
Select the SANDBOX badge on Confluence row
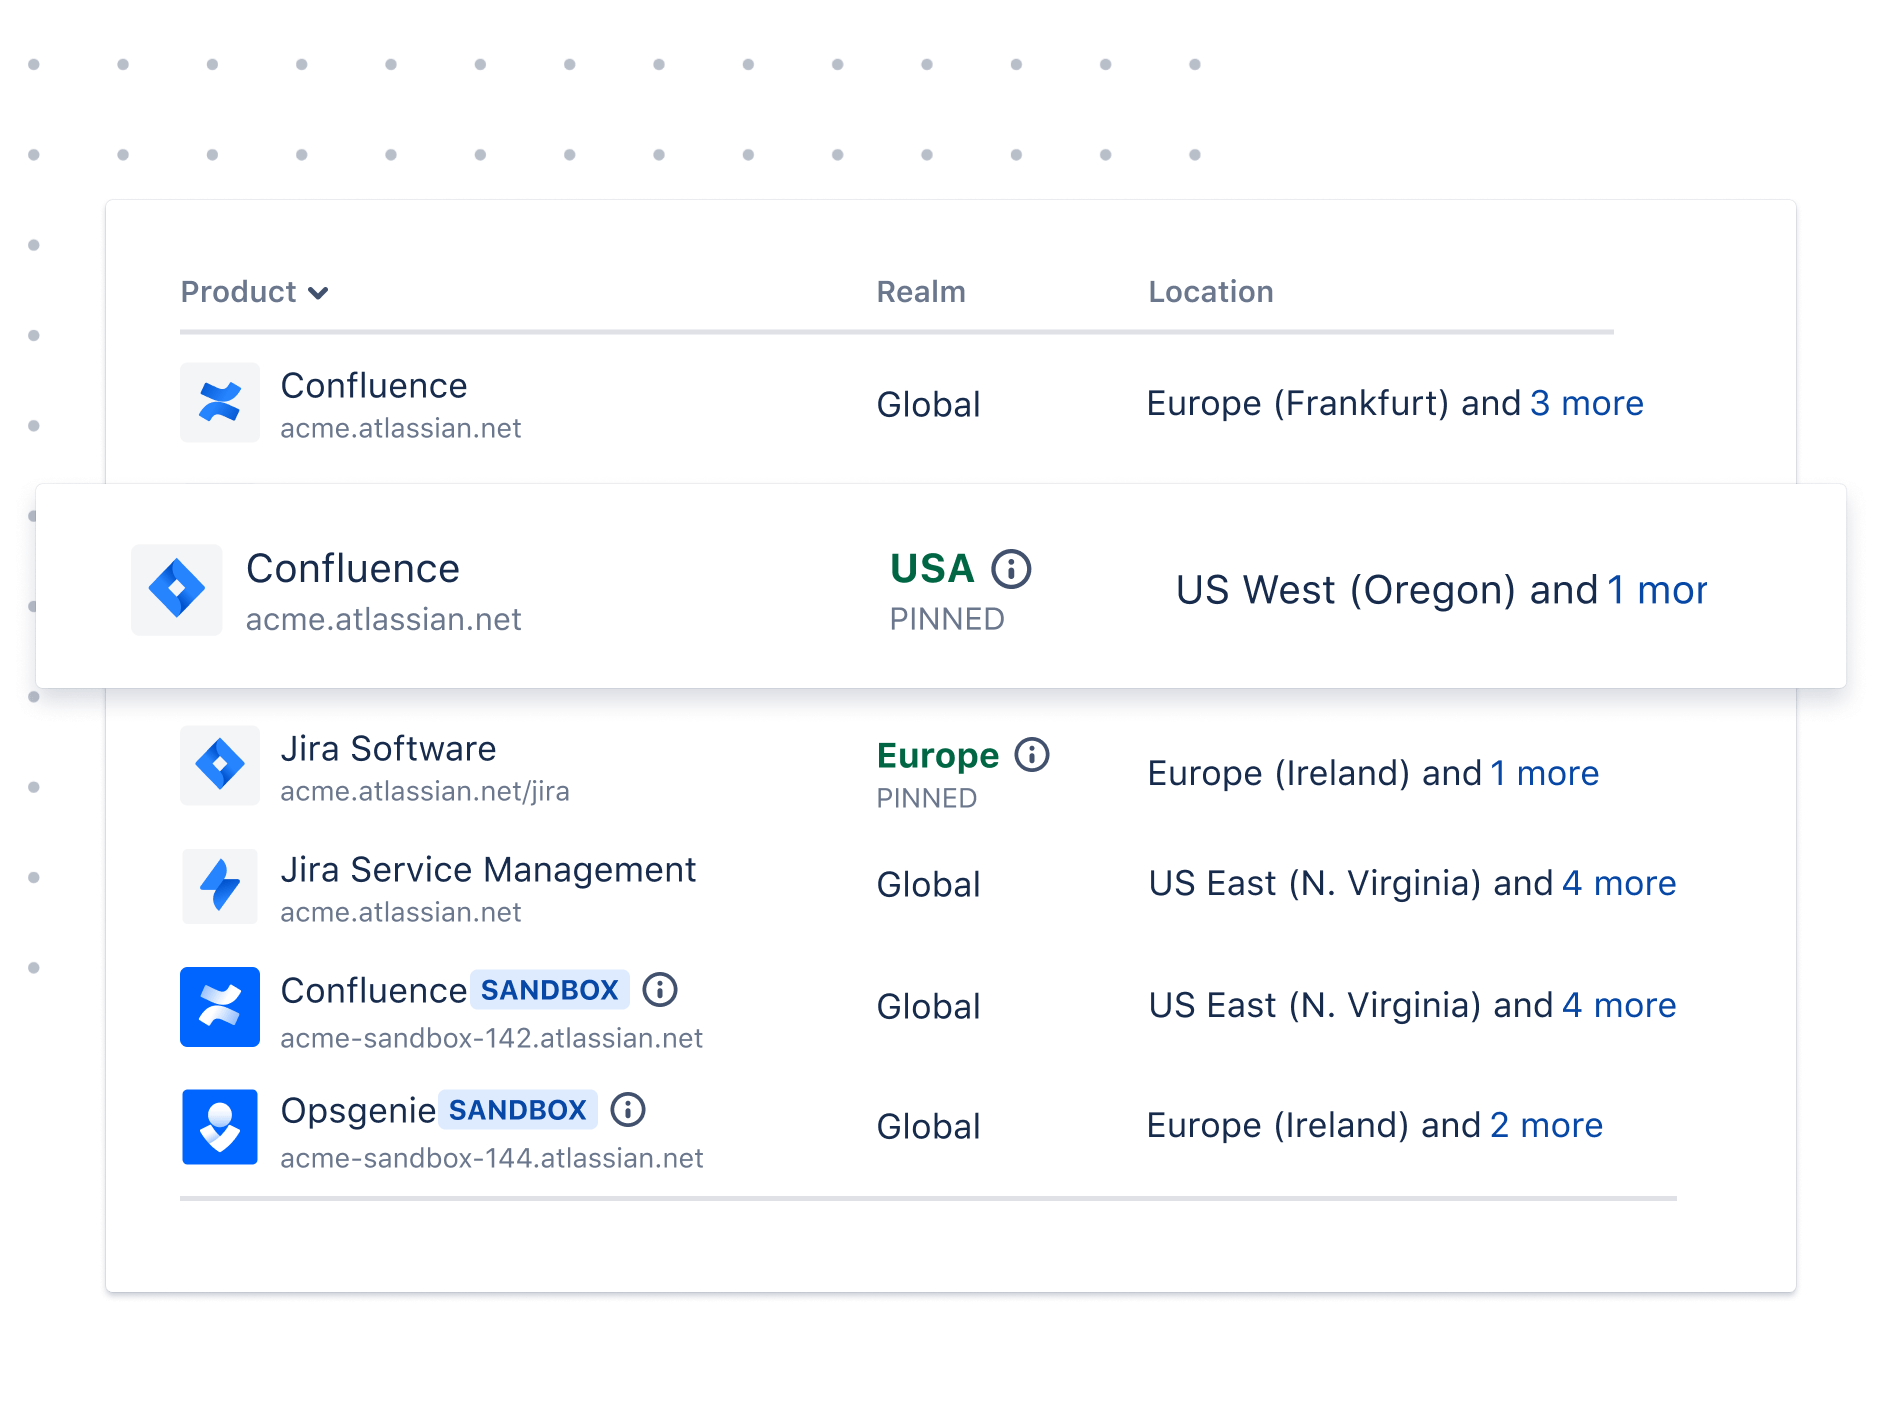click(550, 989)
